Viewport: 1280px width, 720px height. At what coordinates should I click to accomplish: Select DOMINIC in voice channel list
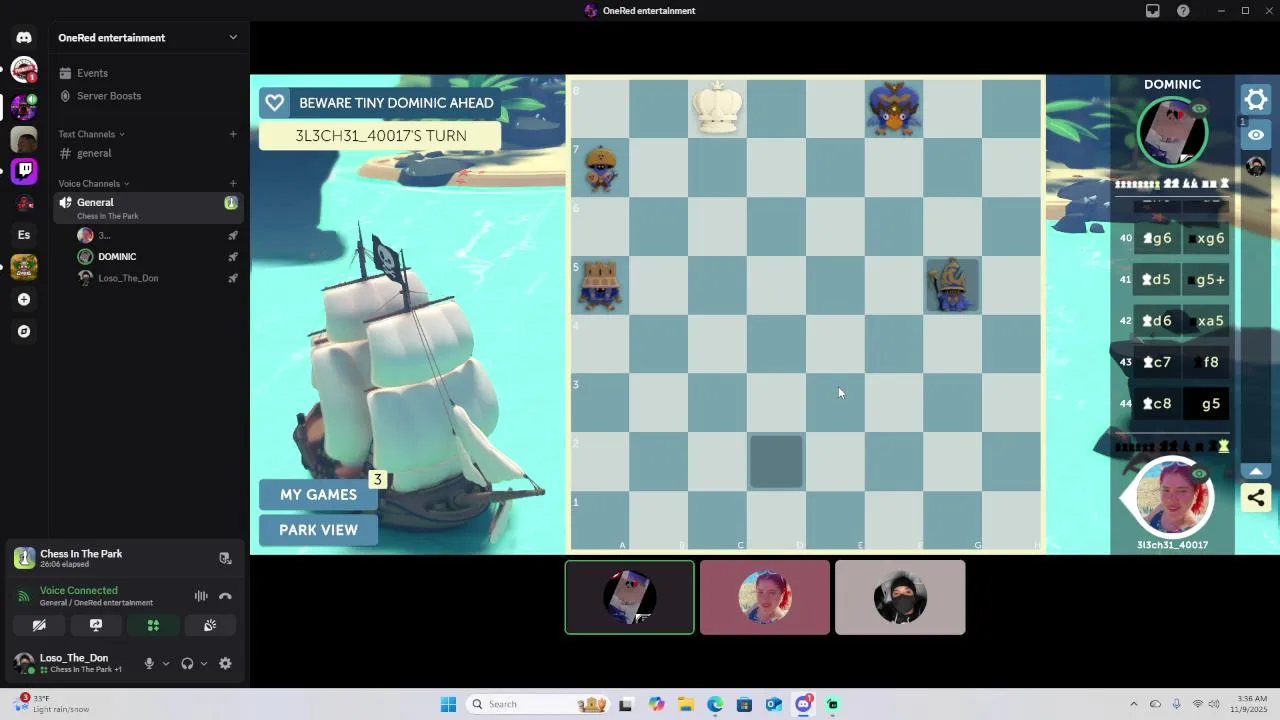click(x=156, y=257)
